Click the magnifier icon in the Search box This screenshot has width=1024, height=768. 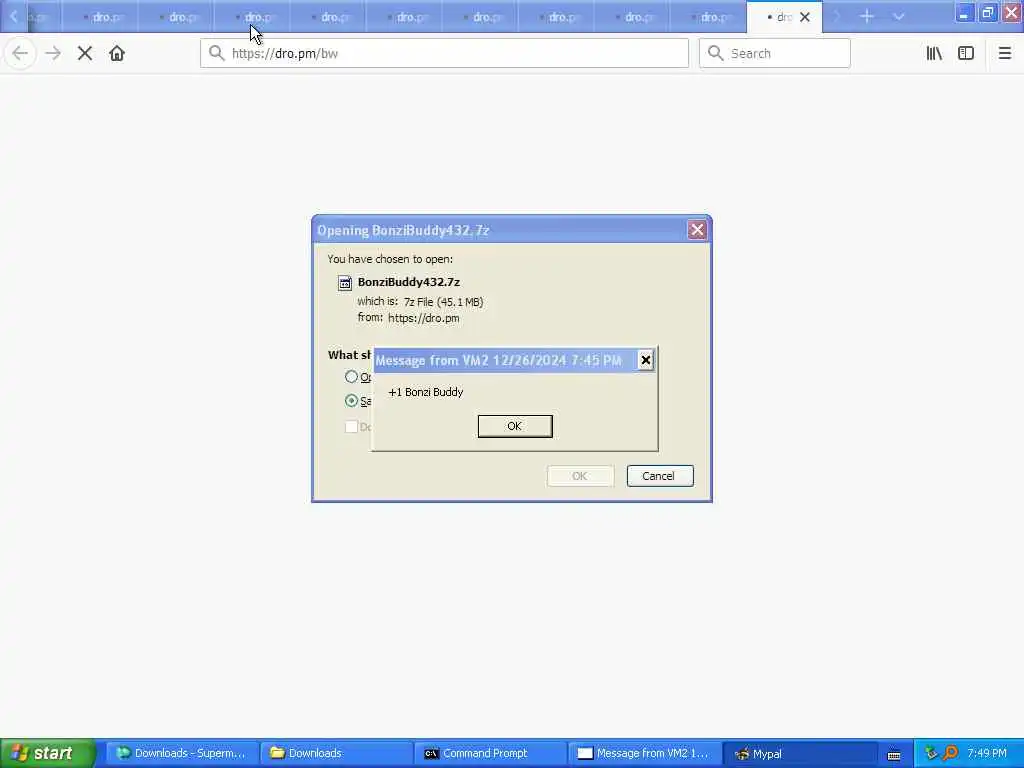tap(716, 53)
